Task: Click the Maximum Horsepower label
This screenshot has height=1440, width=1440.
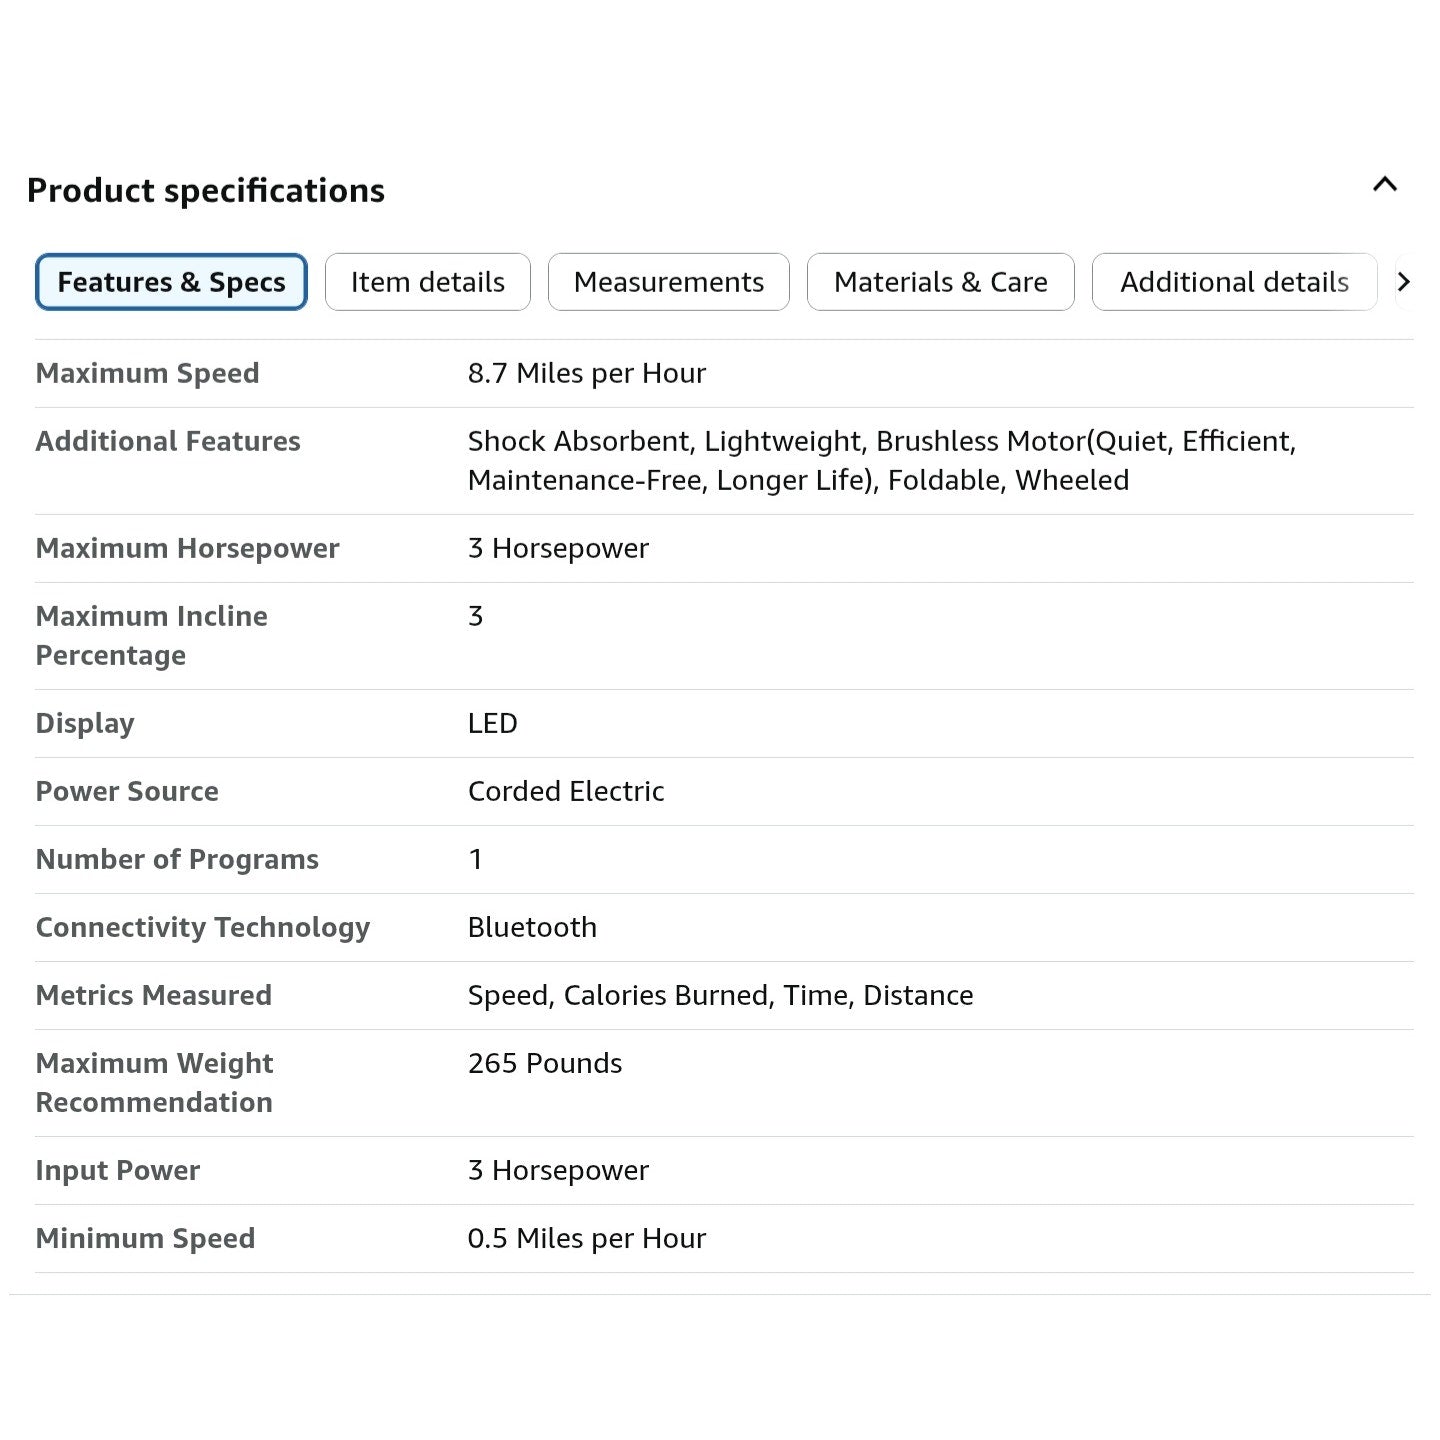Action: click(187, 548)
